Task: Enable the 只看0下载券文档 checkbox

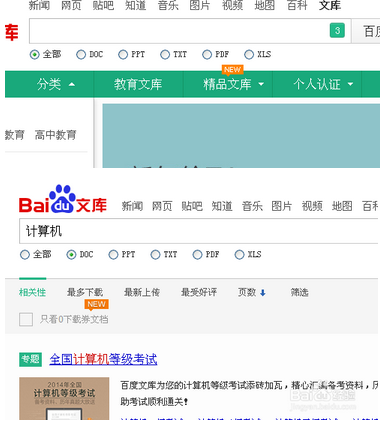Action: tap(26, 319)
